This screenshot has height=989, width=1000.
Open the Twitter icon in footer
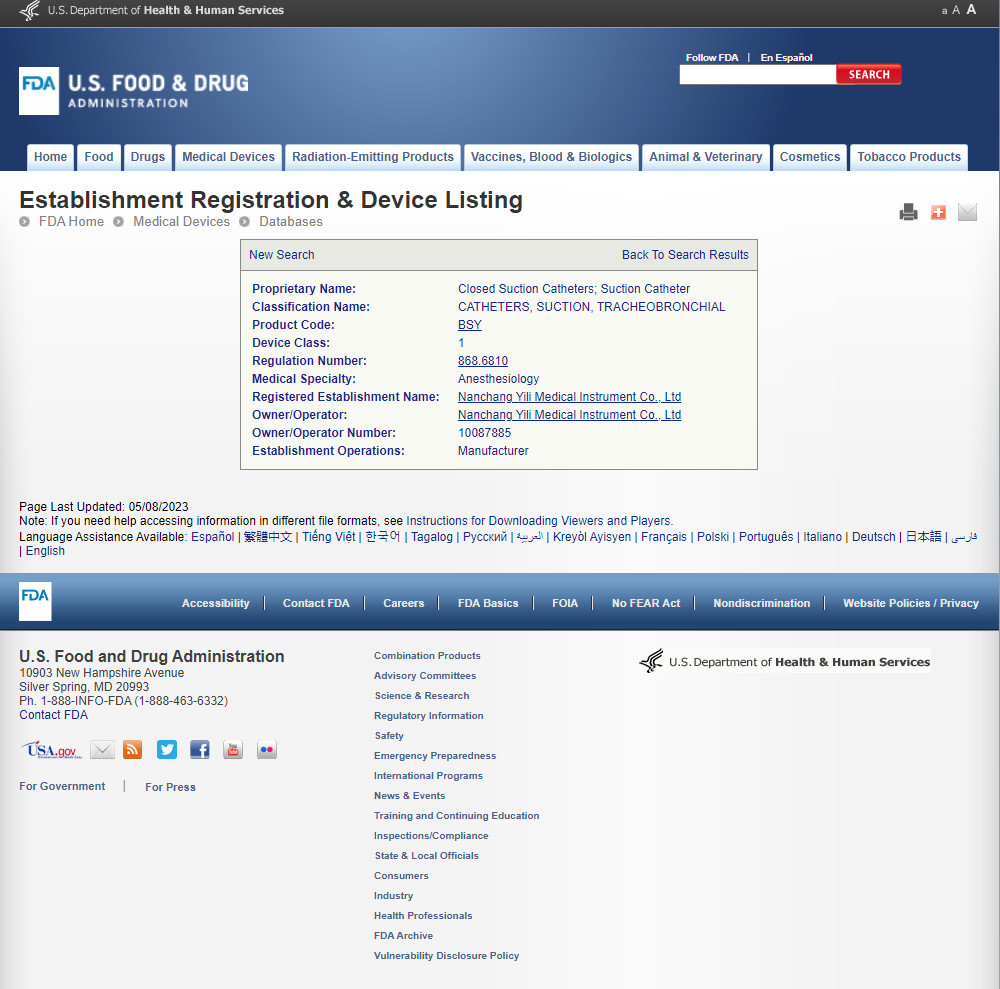tap(167, 750)
